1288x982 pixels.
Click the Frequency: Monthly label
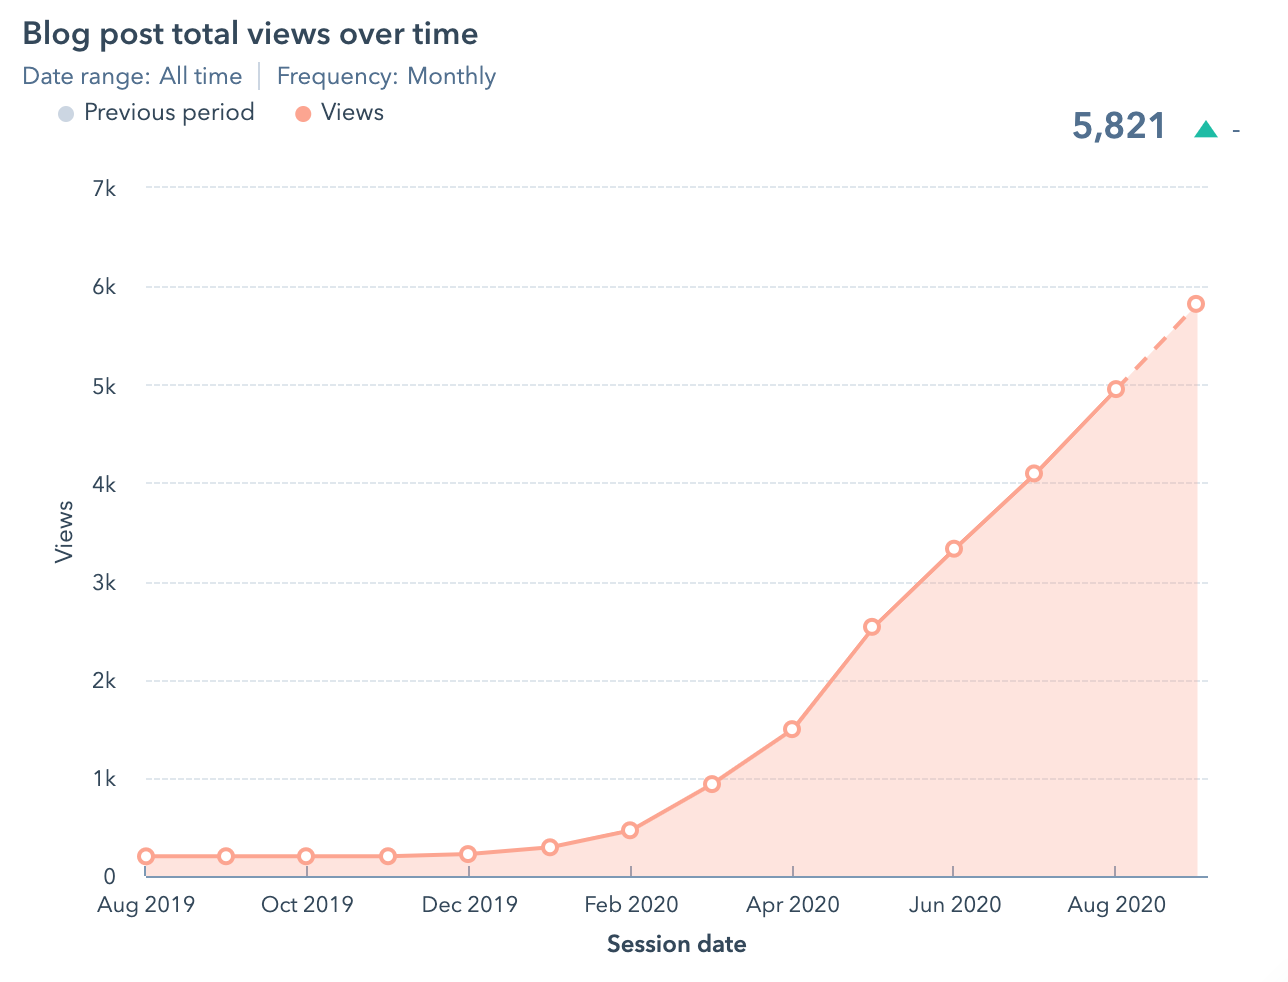pyautogui.click(x=386, y=76)
